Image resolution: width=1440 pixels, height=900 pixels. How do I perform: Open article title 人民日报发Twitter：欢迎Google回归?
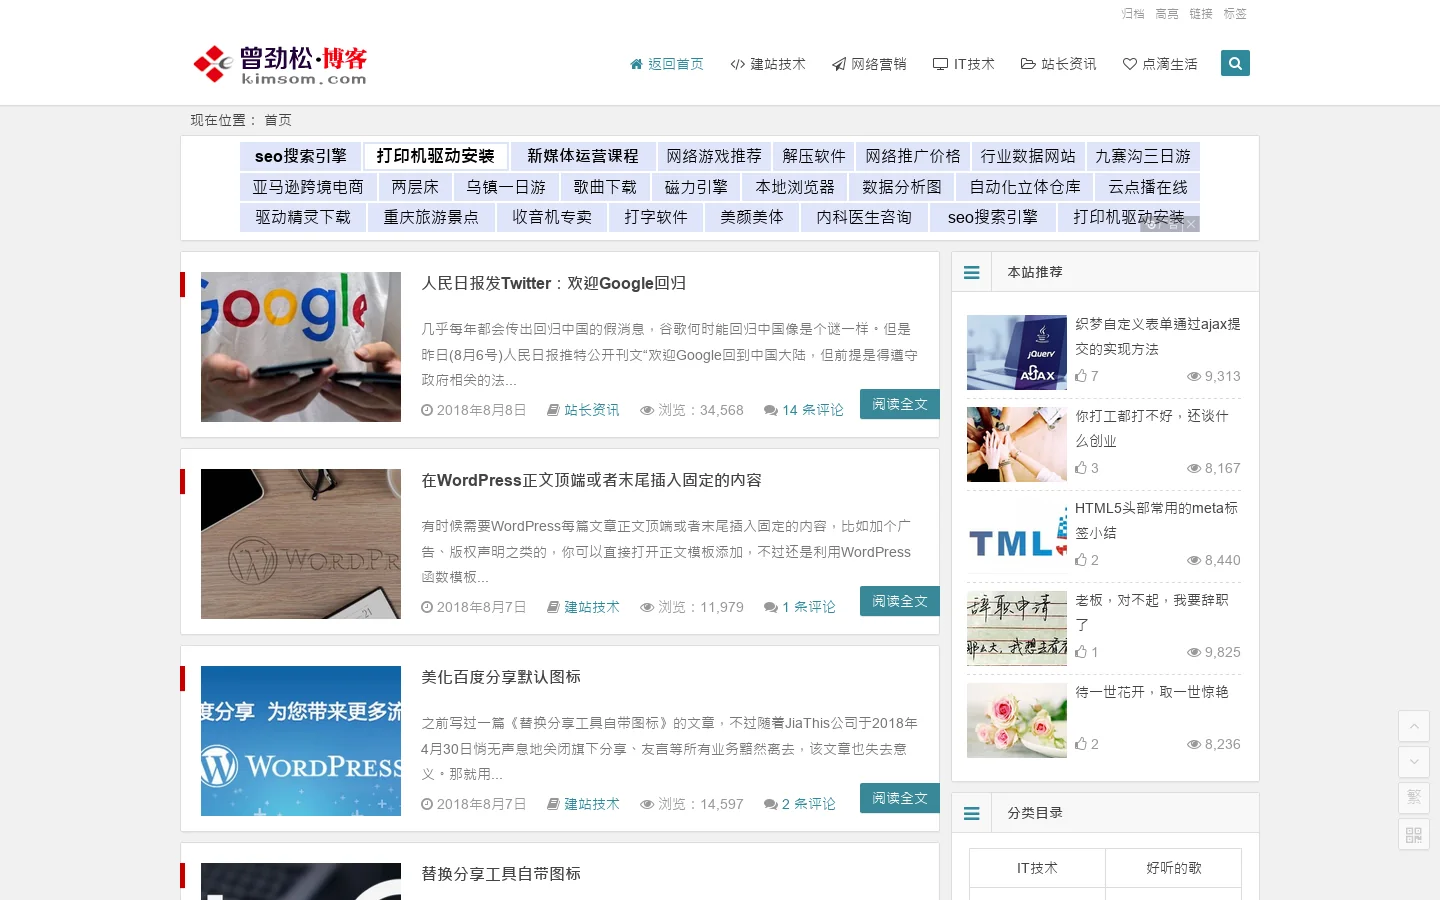[x=554, y=283]
